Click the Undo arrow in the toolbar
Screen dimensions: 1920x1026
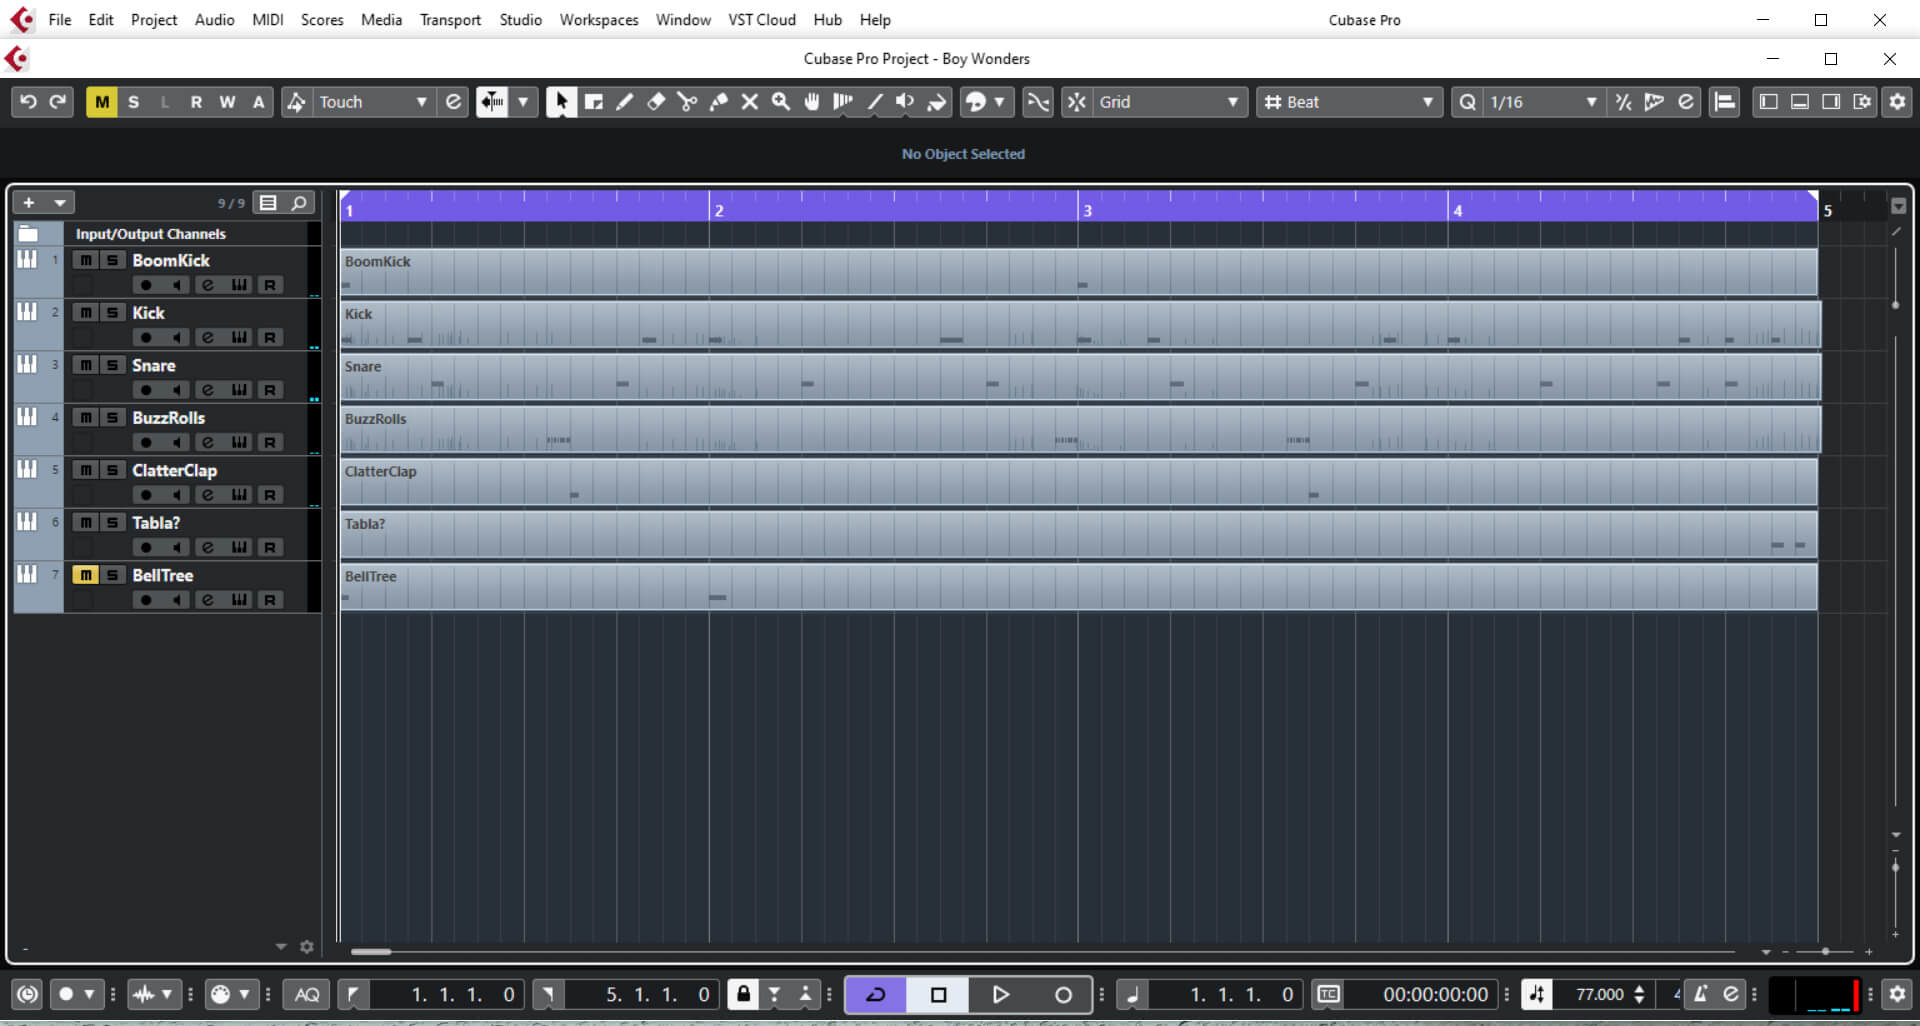[x=28, y=102]
